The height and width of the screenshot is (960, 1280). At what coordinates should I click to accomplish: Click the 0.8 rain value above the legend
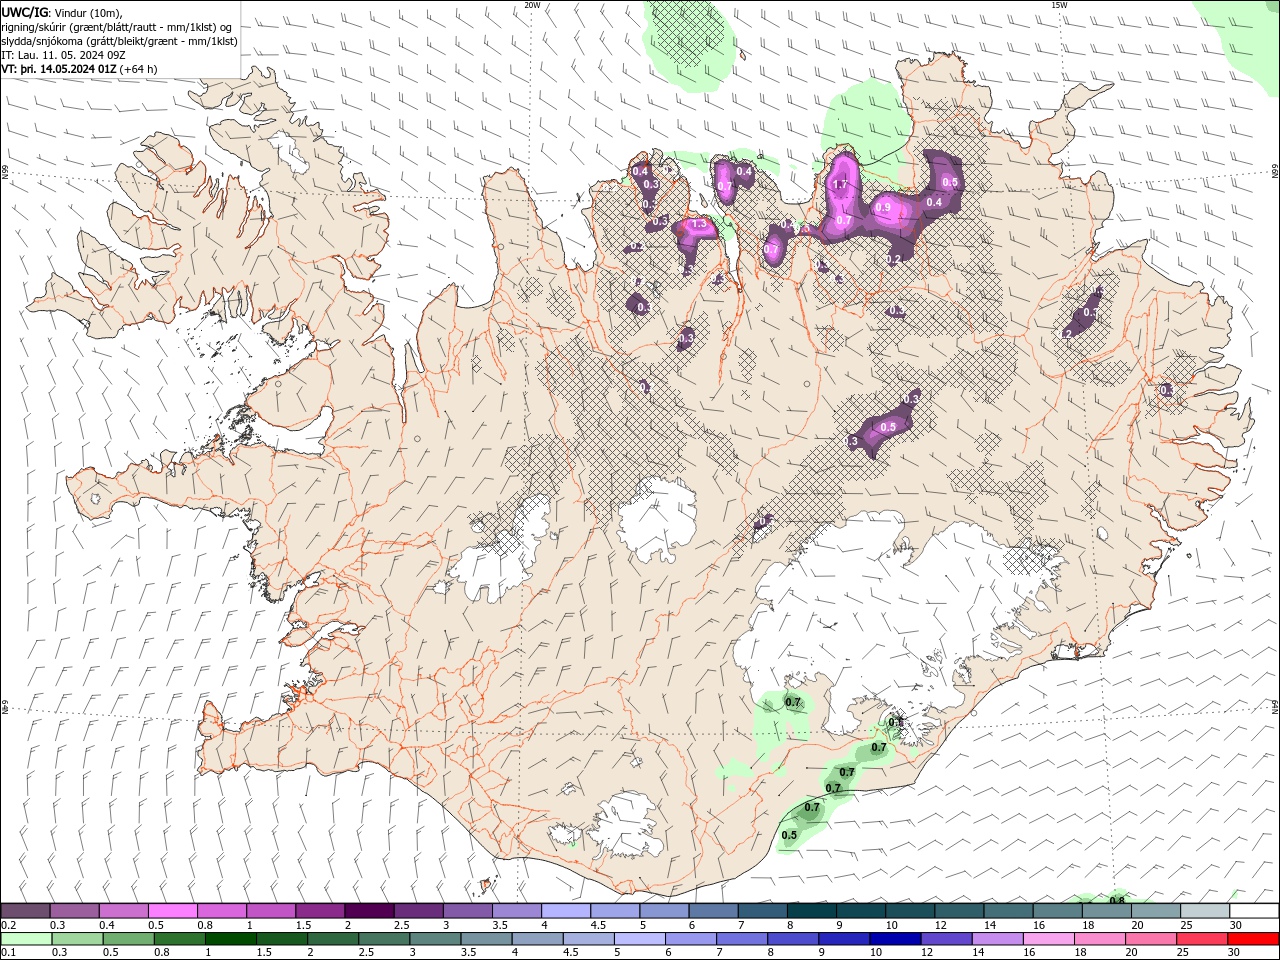(1117, 900)
